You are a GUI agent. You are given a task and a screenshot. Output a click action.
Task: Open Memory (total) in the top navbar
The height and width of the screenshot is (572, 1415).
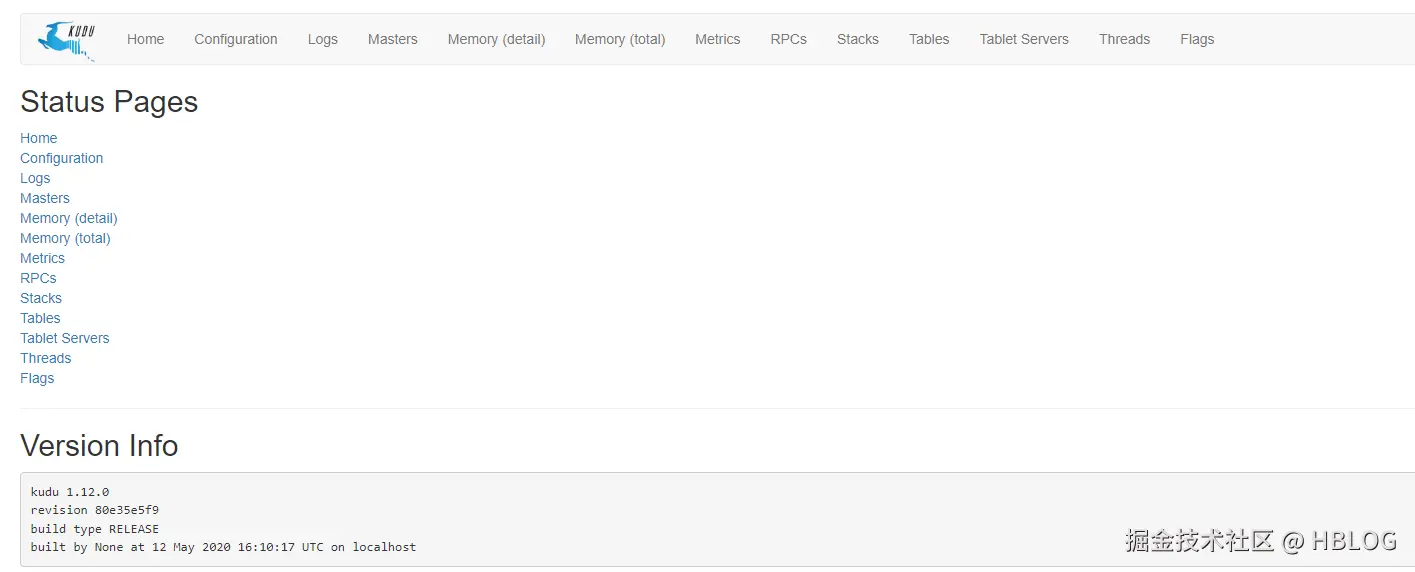(620, 39)
